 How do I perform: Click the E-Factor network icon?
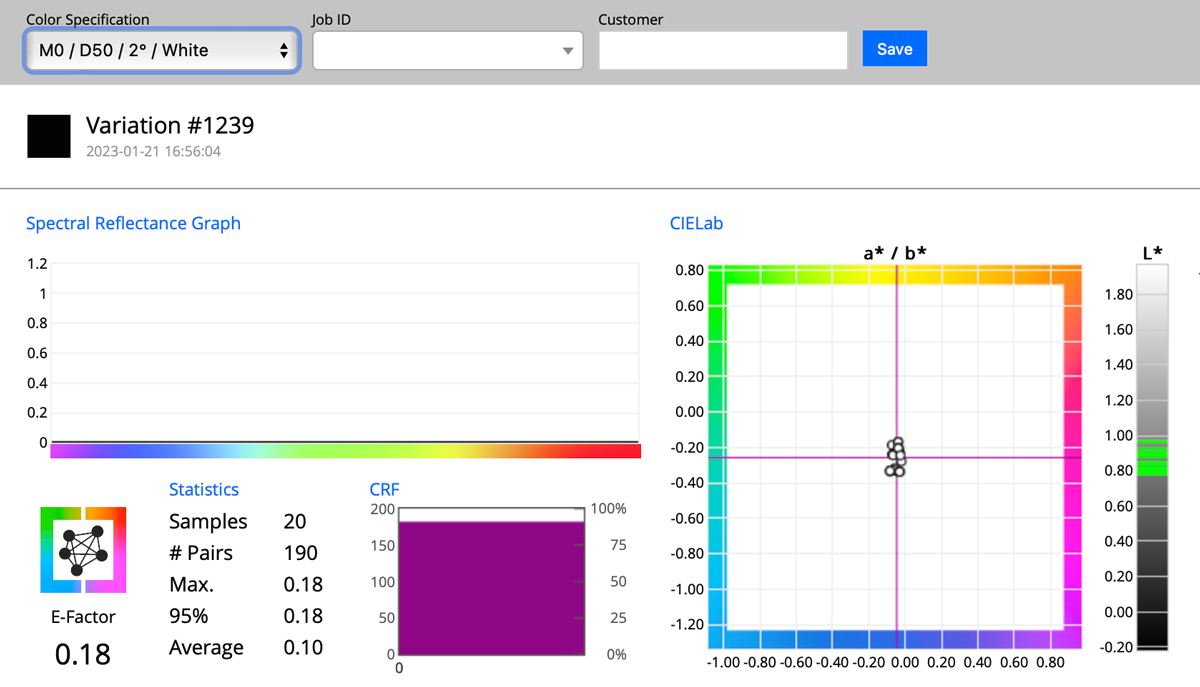(83, 550)
